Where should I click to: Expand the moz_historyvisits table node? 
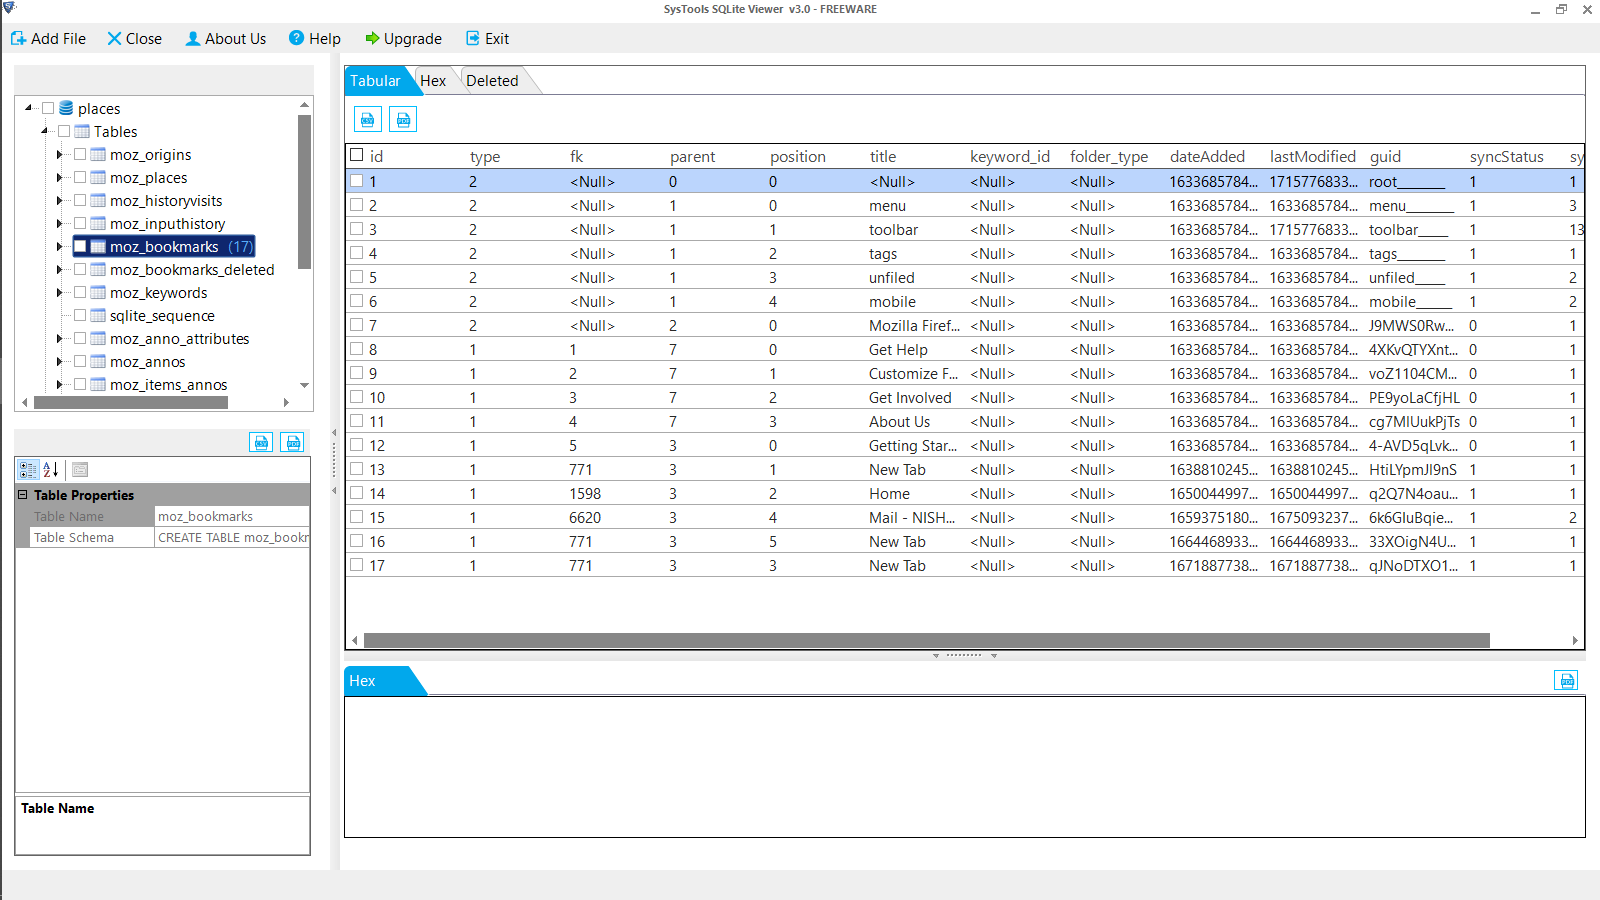pos(60,200)
